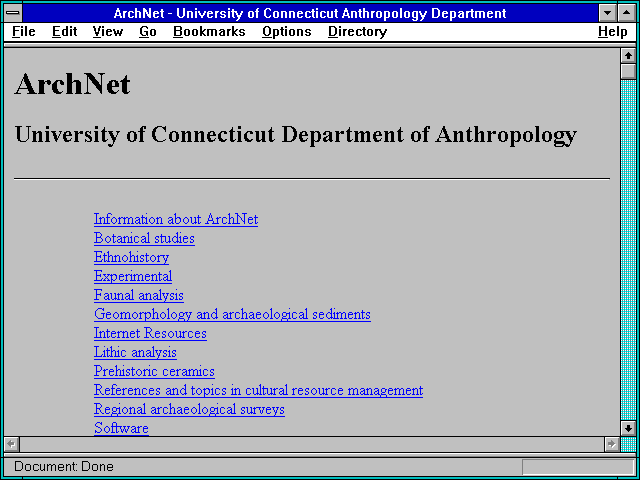Follow the Information about ArchNet link
Viewport: 640px width, 480px height.
click(176, 219)
